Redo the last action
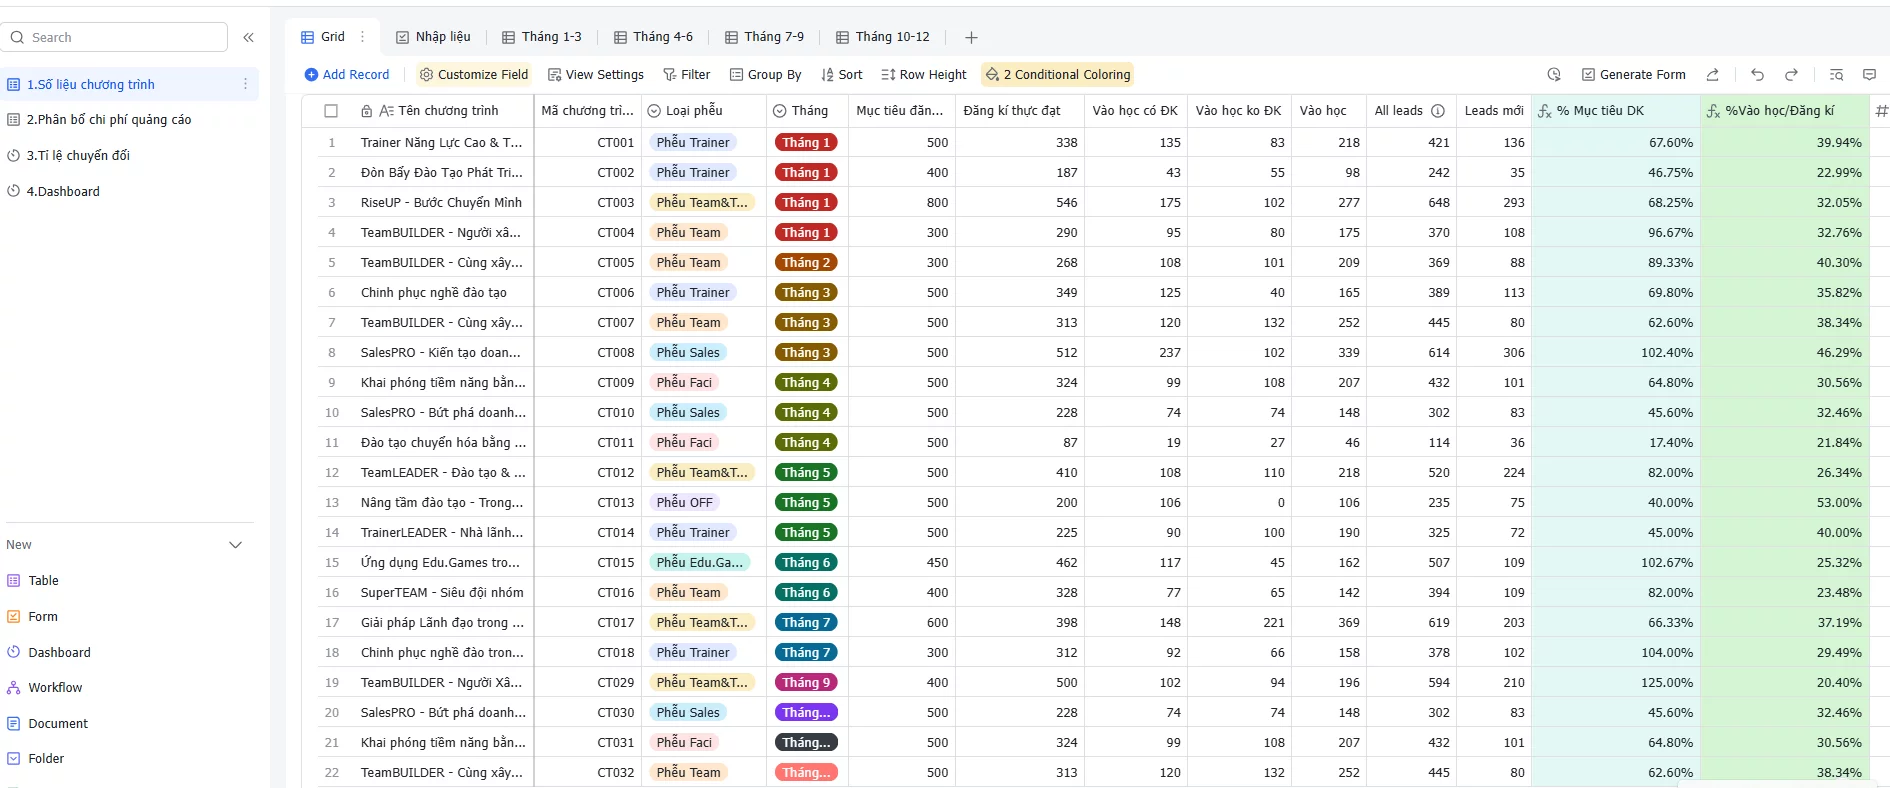Viewport: 1890px width, 788px height. pyautogui.click(x=1791, y=74)
